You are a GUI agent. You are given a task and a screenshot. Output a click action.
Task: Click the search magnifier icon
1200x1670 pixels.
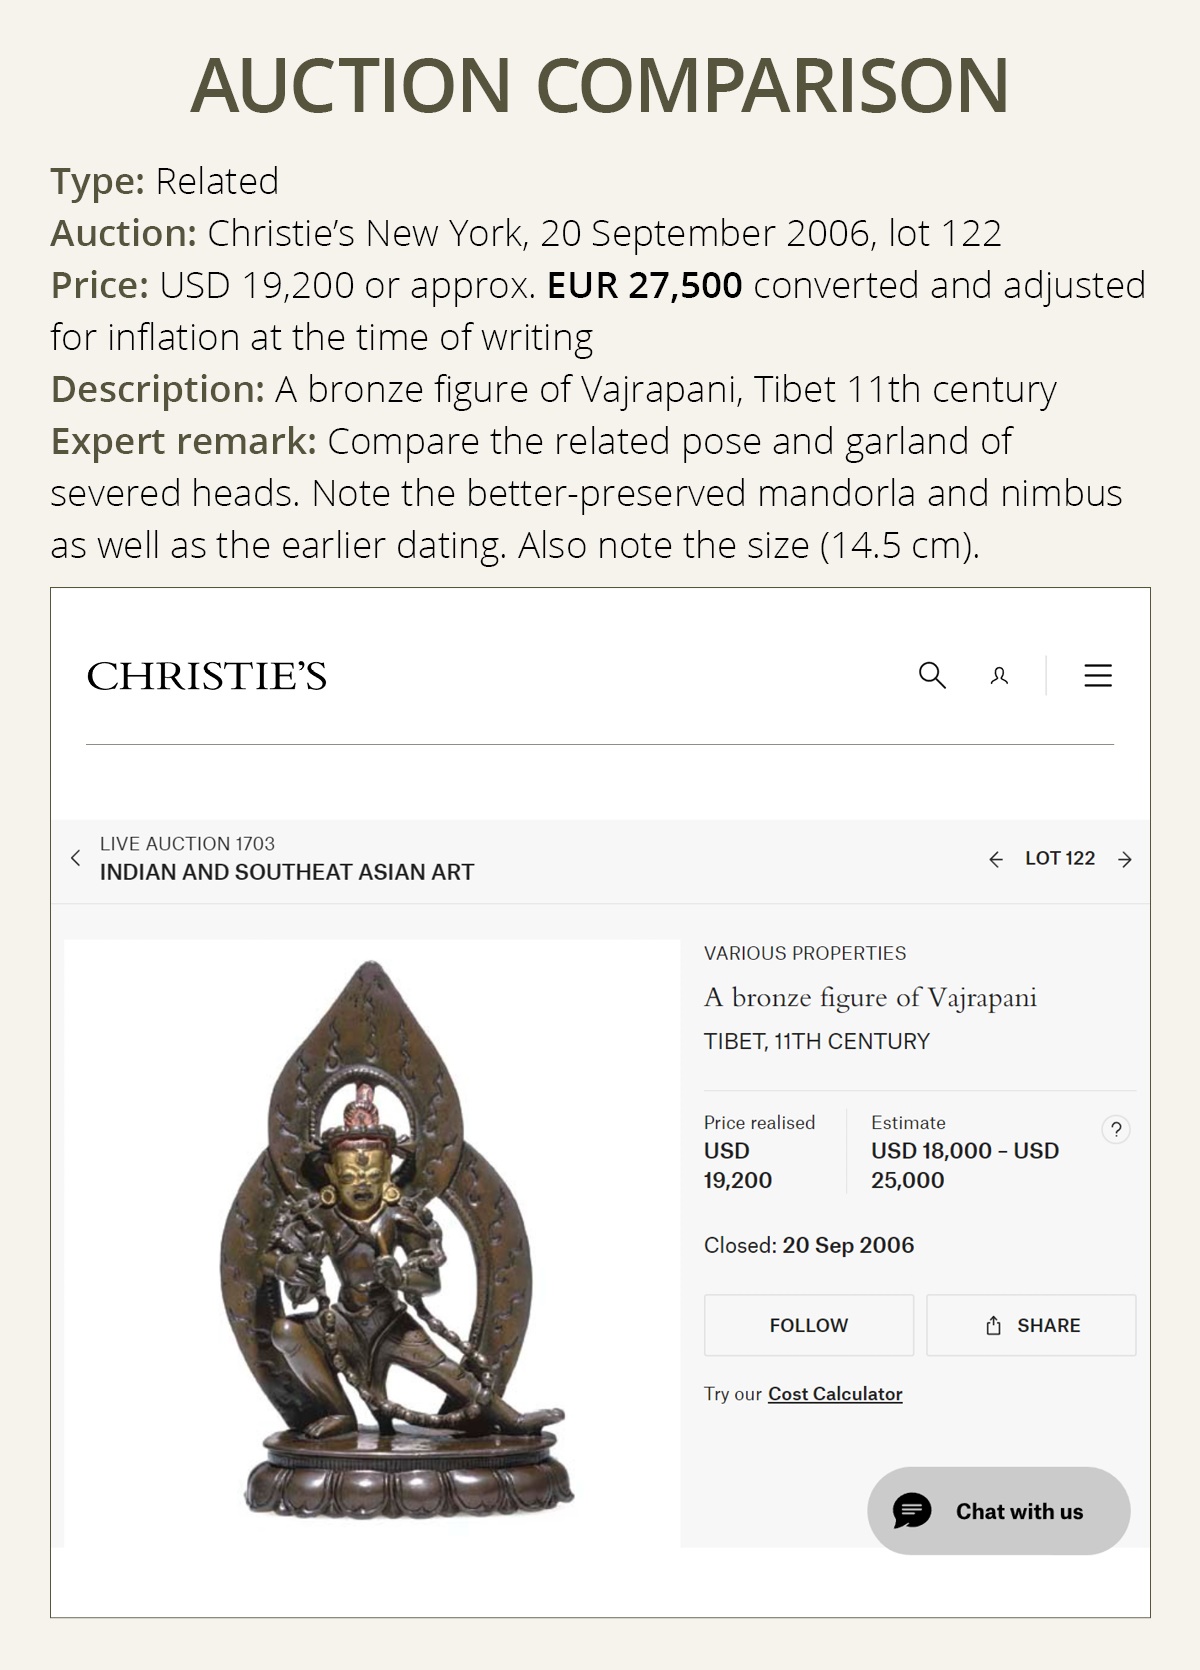(x=932, y=676)
